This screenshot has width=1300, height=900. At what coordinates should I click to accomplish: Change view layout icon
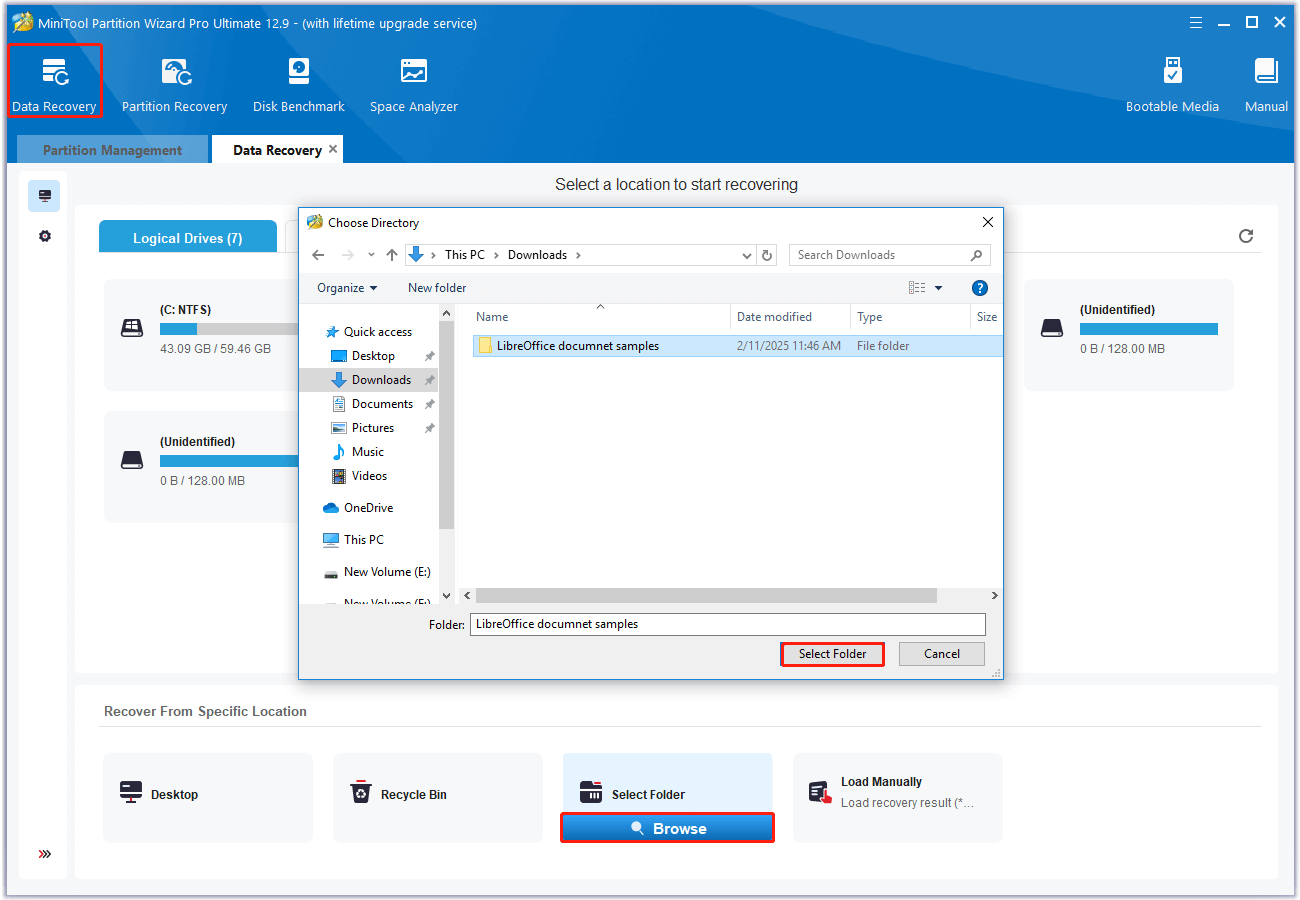tap(917, 288)
